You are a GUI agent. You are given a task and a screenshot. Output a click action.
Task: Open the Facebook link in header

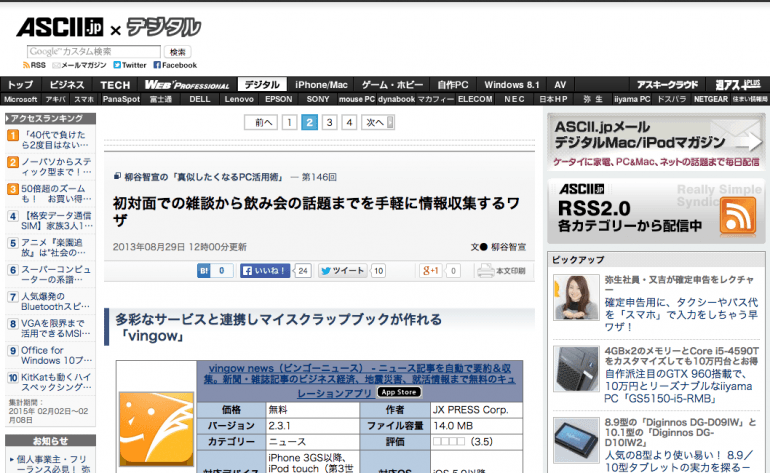coord(175,65)
